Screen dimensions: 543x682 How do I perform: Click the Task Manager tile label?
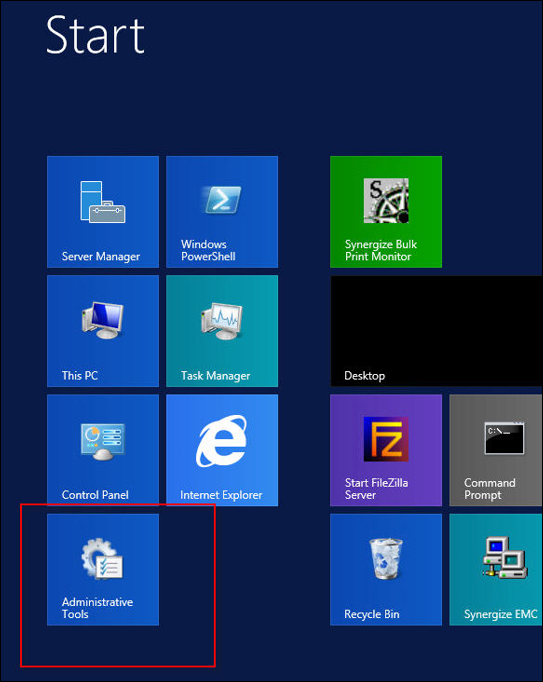(216, 376)
